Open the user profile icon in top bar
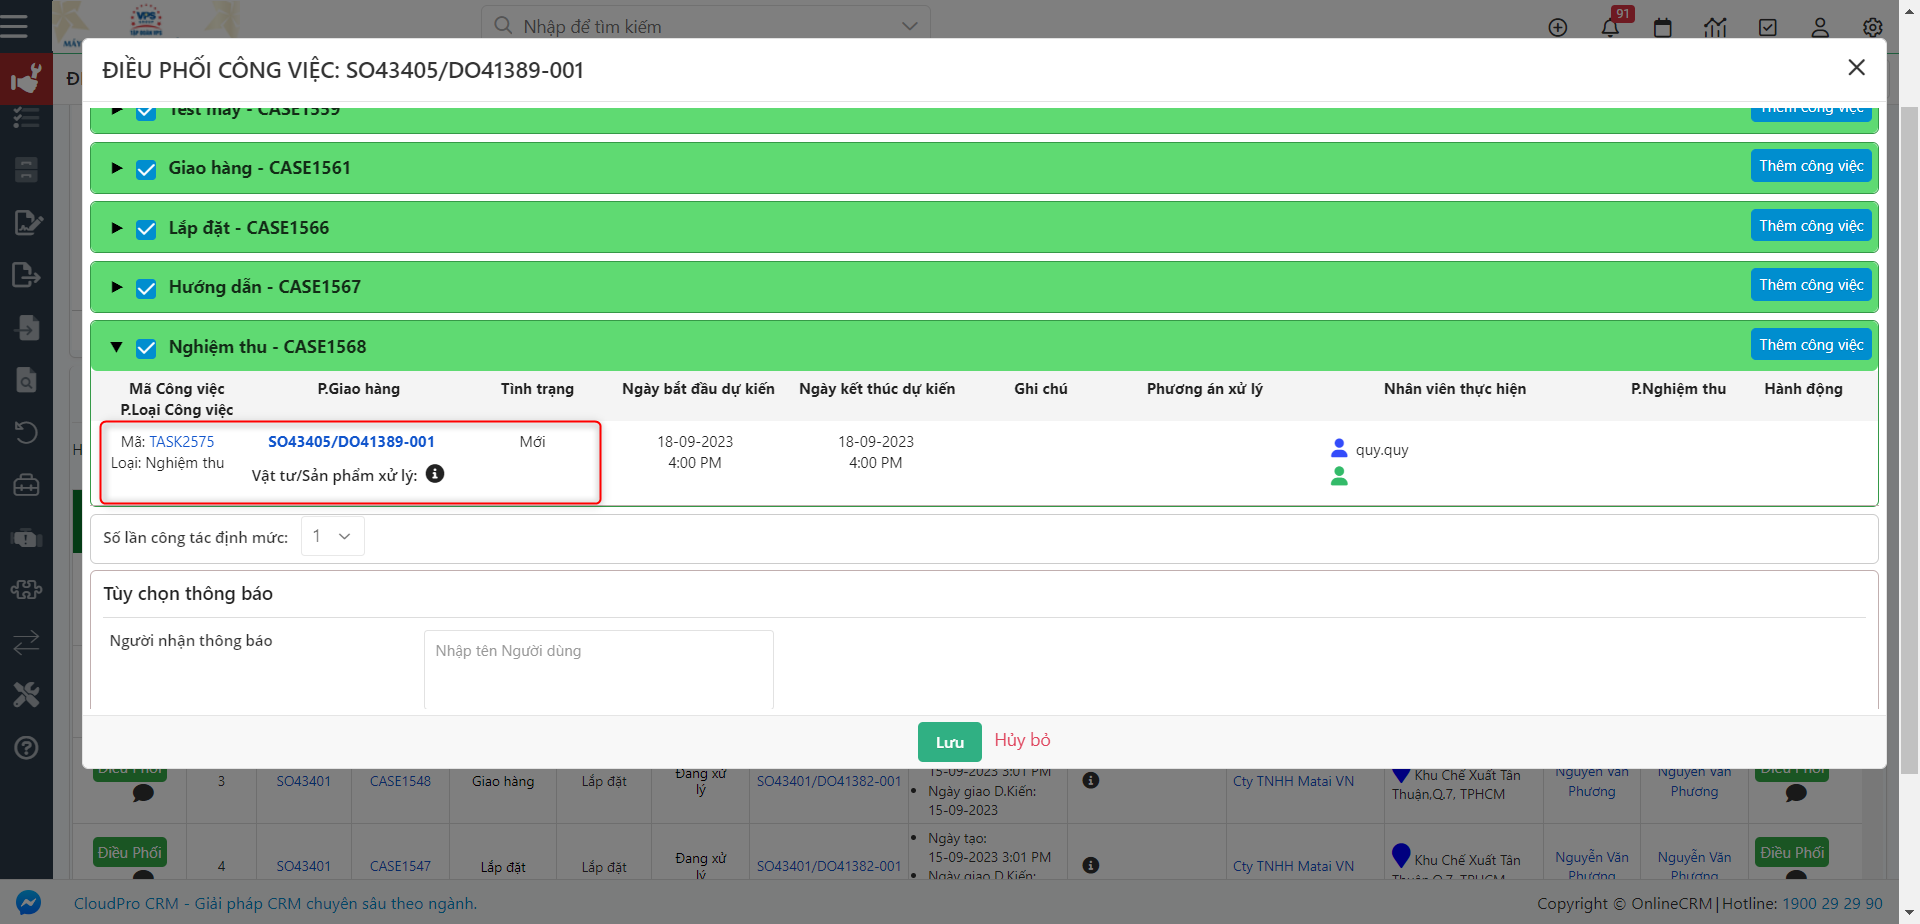The height and width of the screenshot is (924, 1920). tap(1820, 27)
